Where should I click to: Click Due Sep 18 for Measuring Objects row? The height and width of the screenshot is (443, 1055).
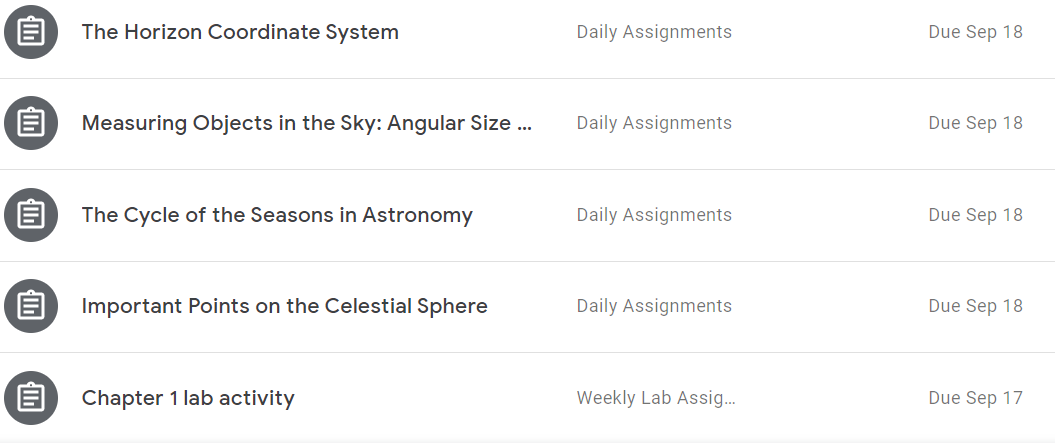(975, 123)
